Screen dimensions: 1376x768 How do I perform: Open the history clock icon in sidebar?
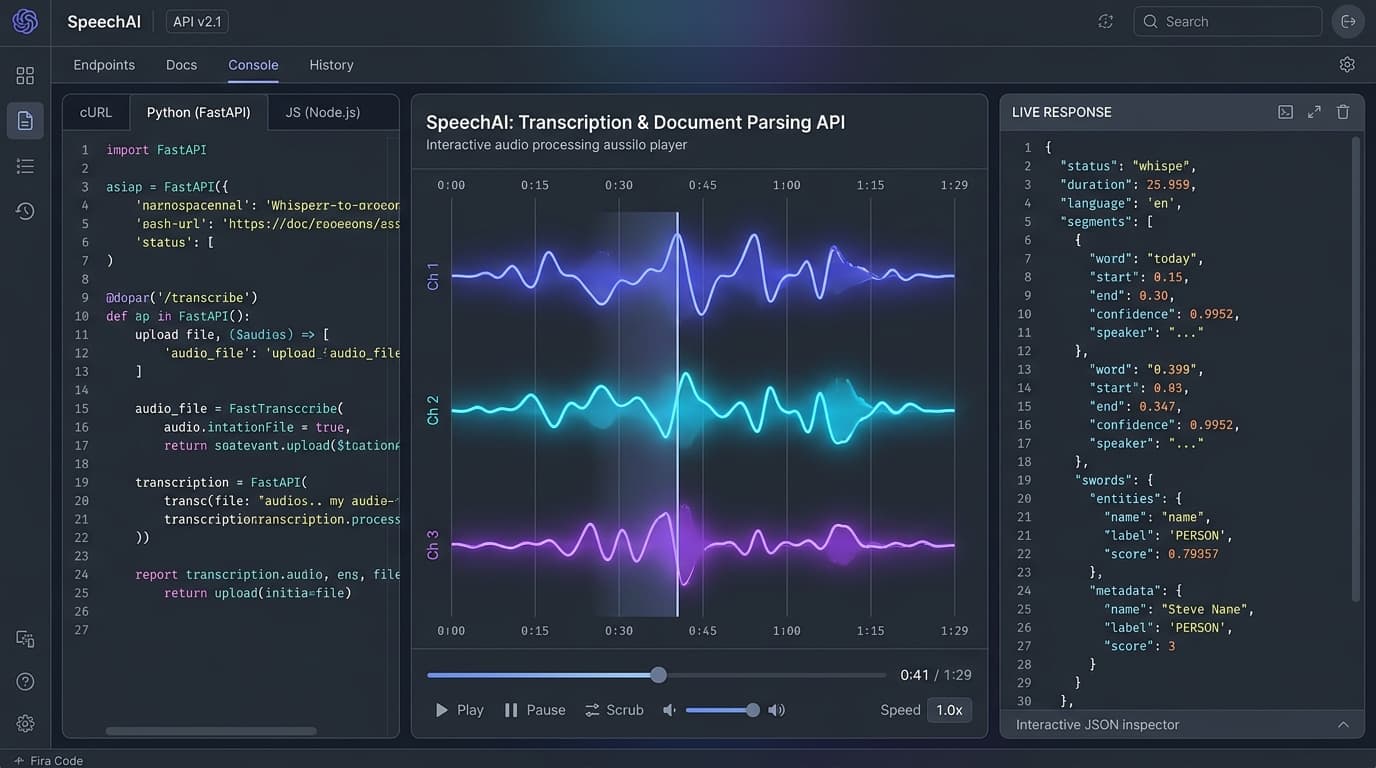(x=25, y=211)
